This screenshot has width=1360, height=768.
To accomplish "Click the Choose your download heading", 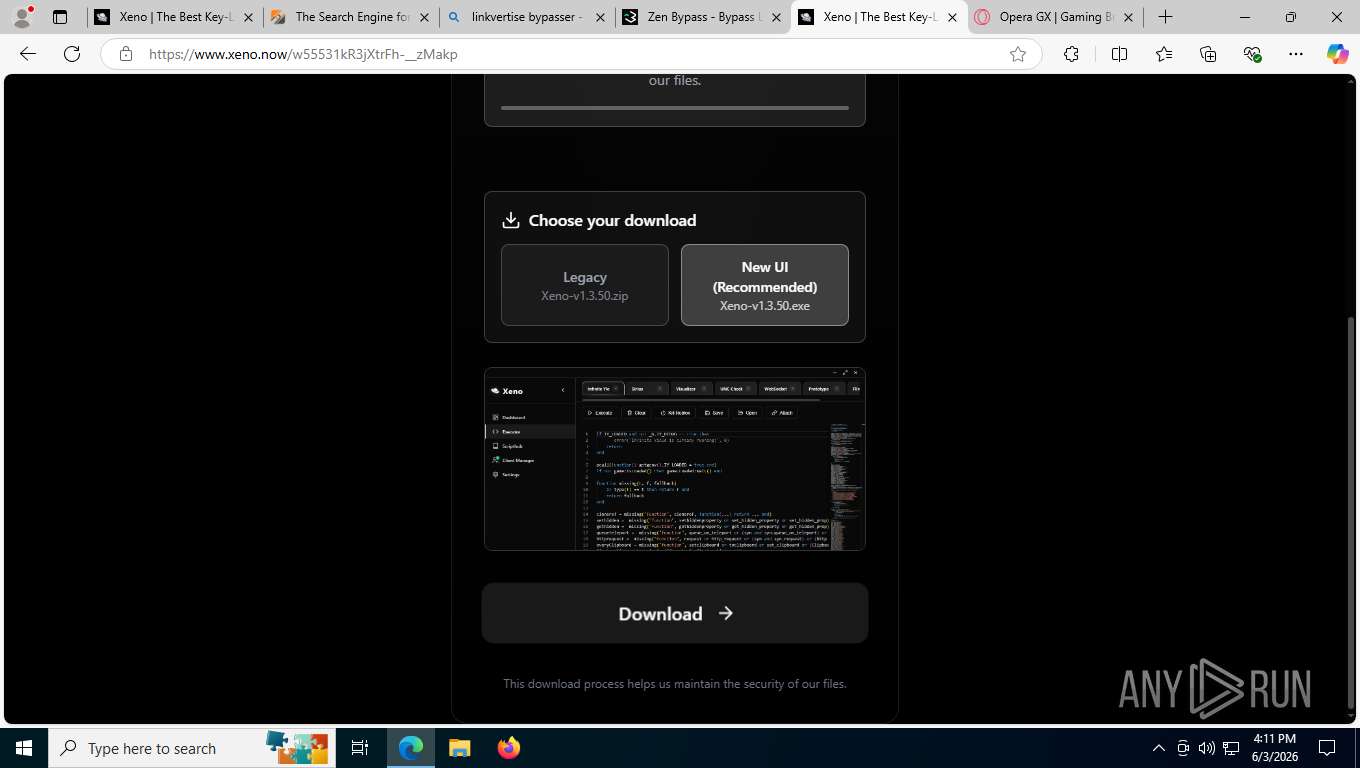I will (612, 220).
